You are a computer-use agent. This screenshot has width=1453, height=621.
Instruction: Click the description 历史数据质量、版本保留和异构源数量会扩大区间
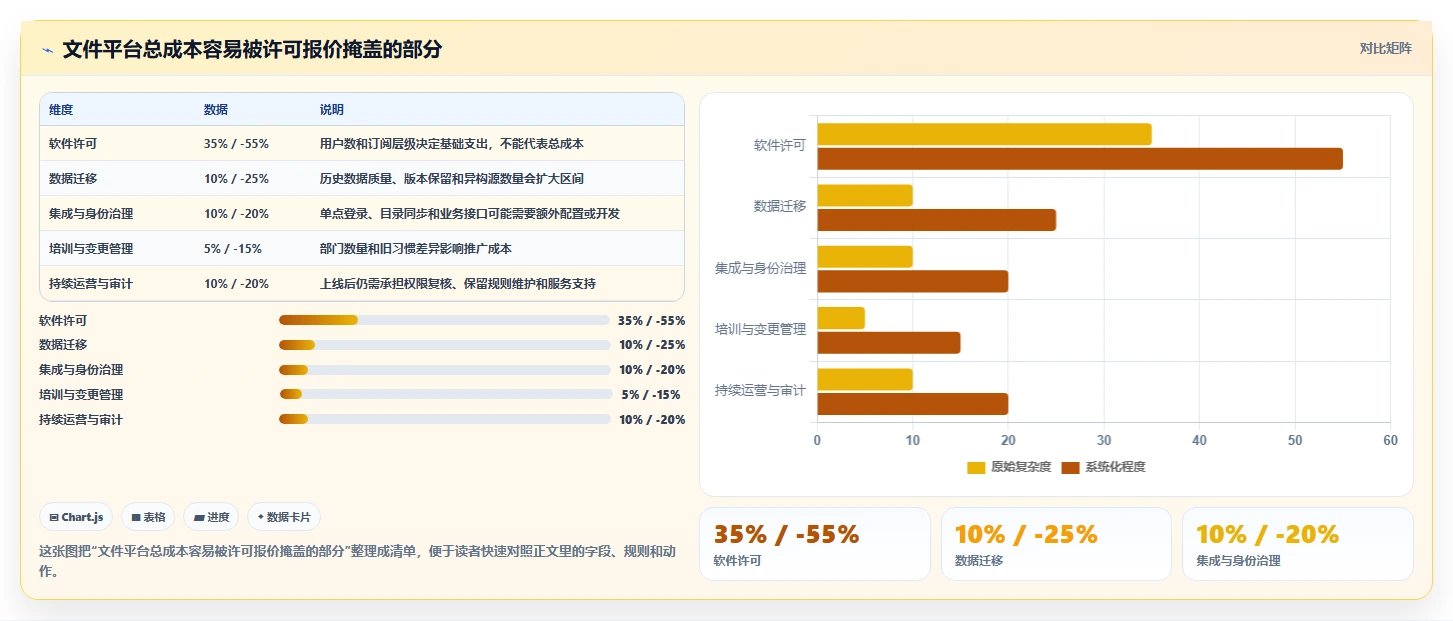[452, 179]
